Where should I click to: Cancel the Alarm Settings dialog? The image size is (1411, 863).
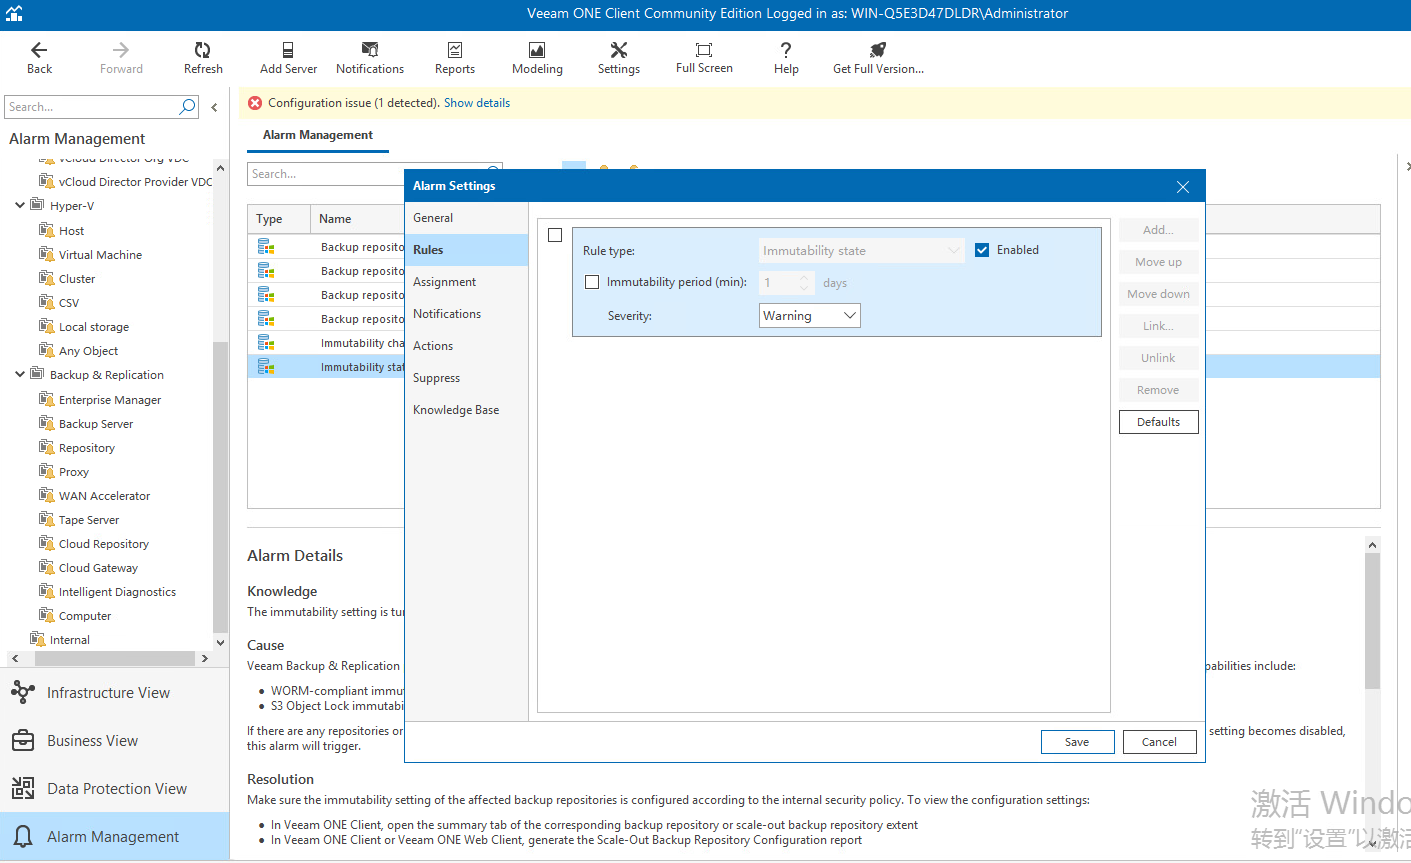coord(1159,741)
